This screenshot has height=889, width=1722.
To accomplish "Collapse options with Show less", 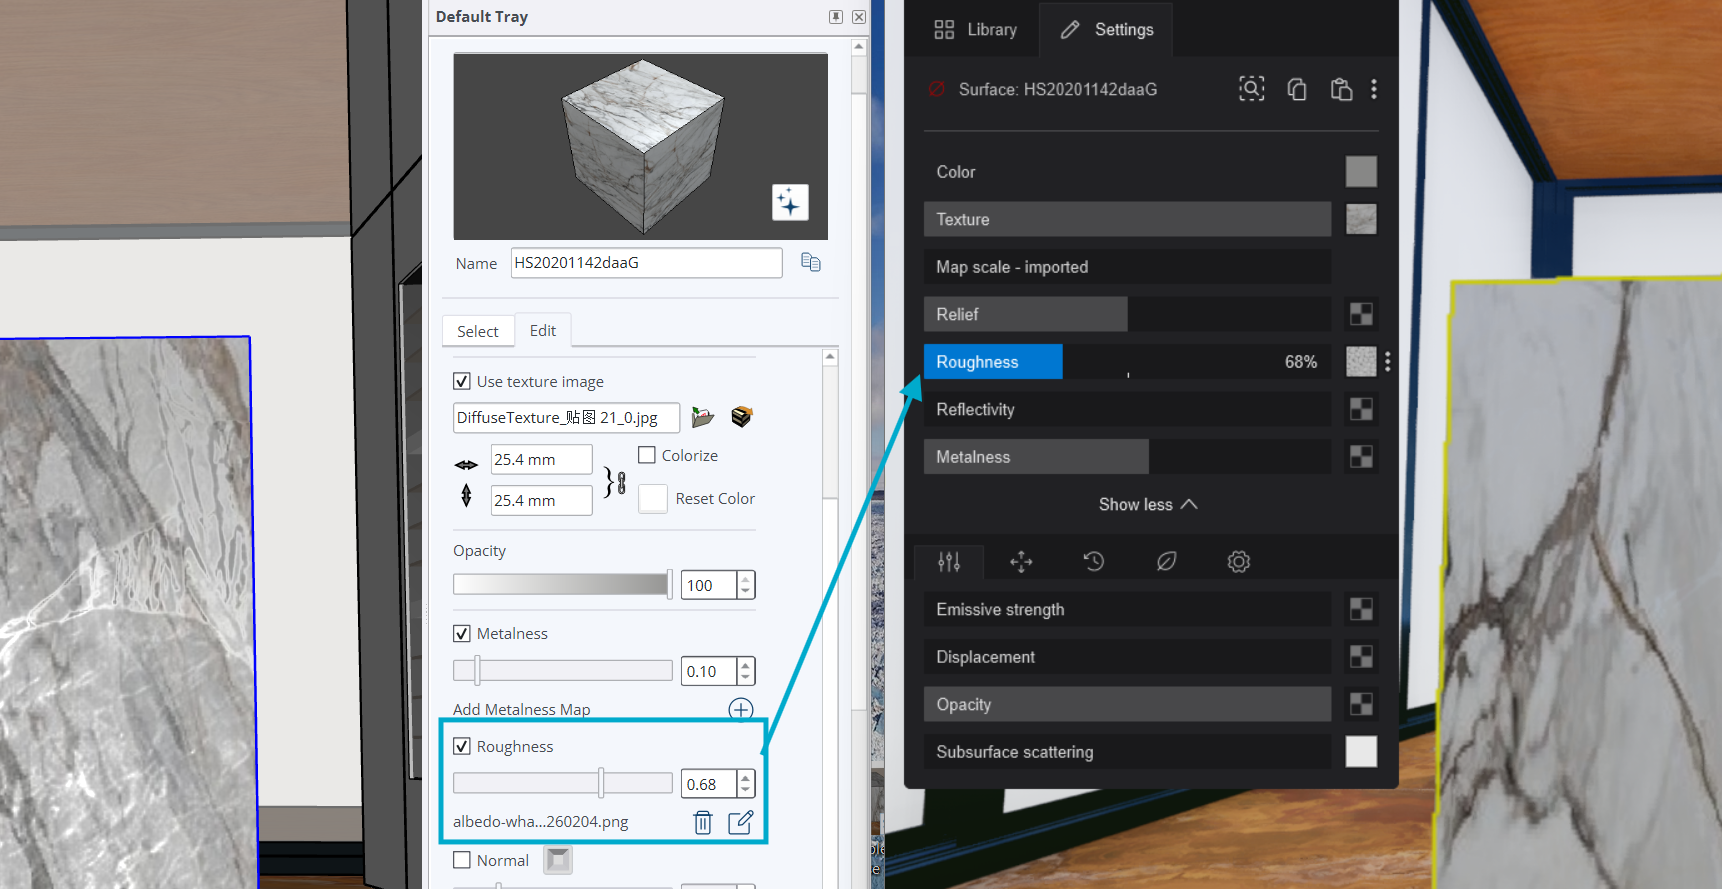I will pyautogui.click(x=1147, y=504).
